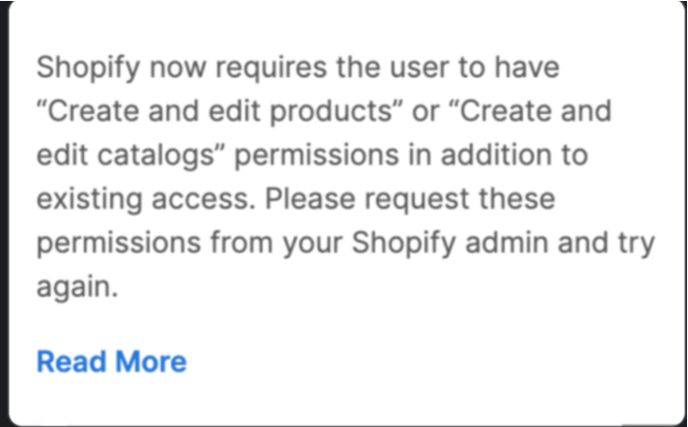Click the word "More" in blue link
688x427 pixels.
(151, 362)
